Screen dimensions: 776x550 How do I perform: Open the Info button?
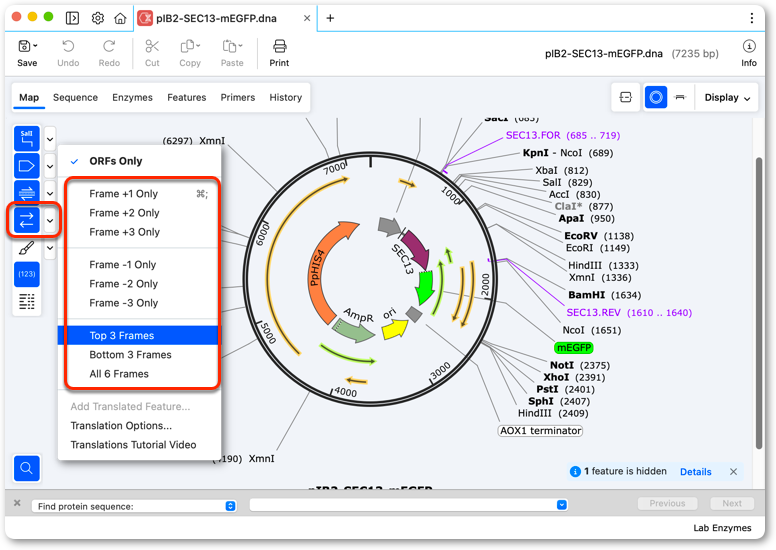(749, 53)
